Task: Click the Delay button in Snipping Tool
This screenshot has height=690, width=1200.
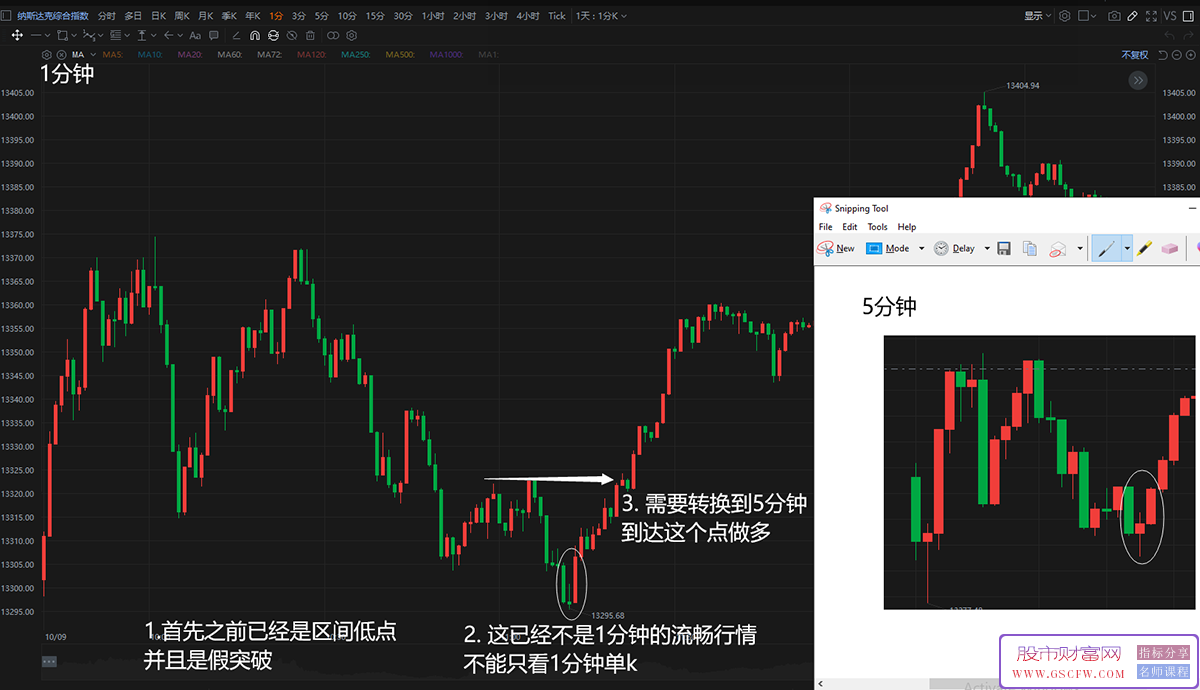Action: (954, 248)
